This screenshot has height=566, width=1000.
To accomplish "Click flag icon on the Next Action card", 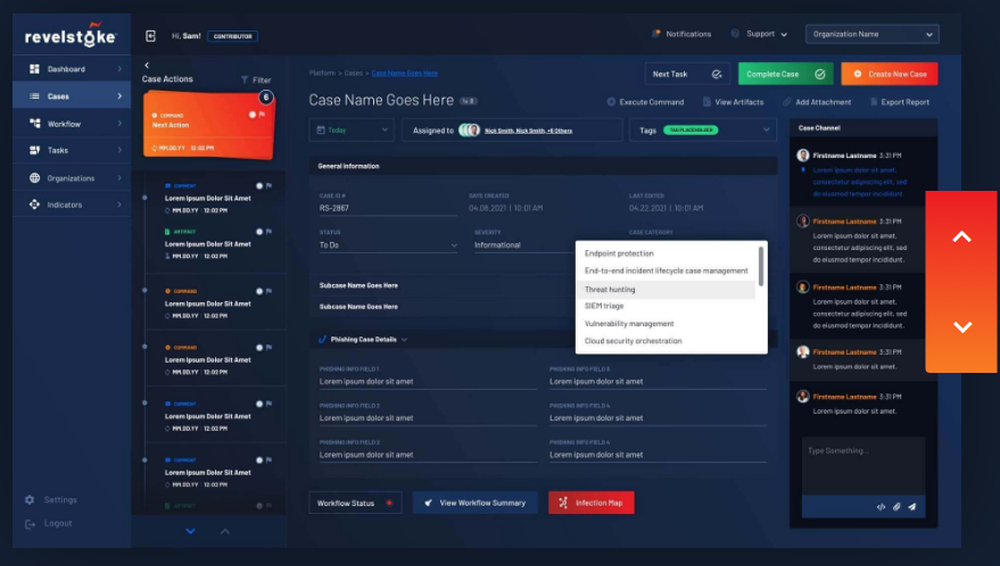I will click(x=261, y=115).
